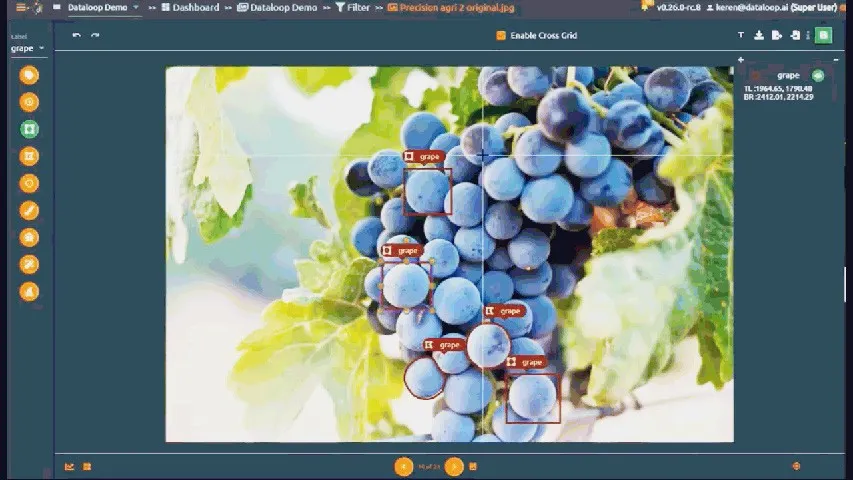Click the BR coordinates text
853x480 pixels.
pos(778,97)
